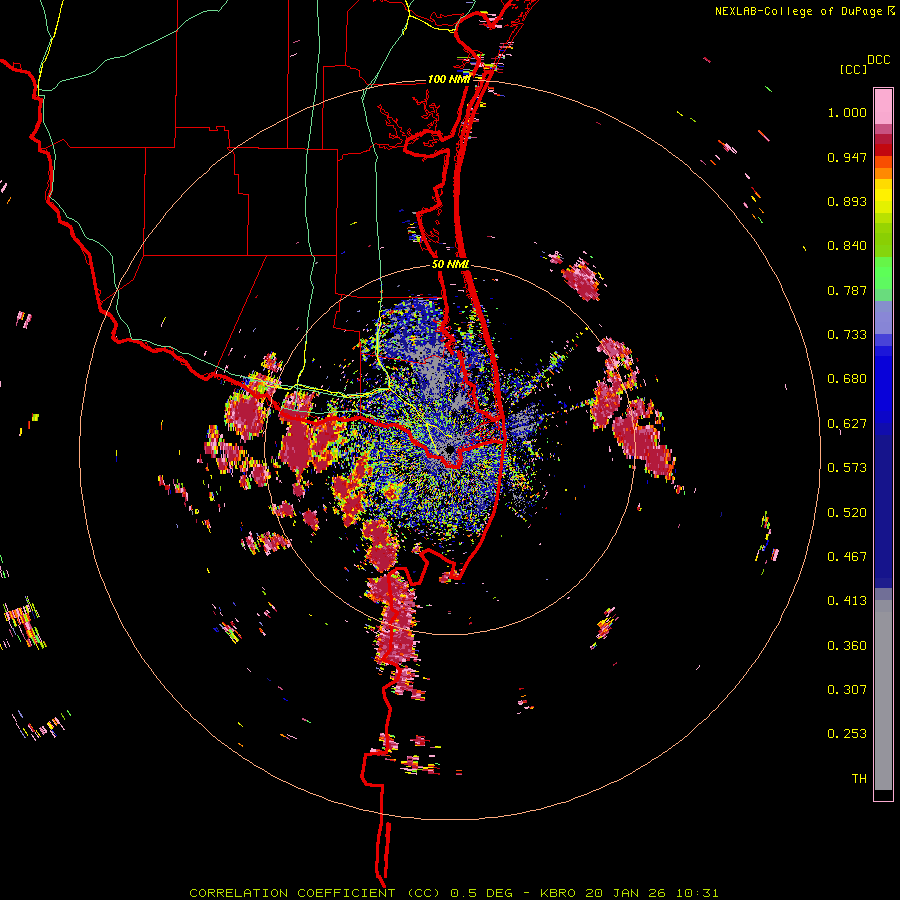Click the [CC] legend unit label

pyautogui.click(x=854, y=69)
